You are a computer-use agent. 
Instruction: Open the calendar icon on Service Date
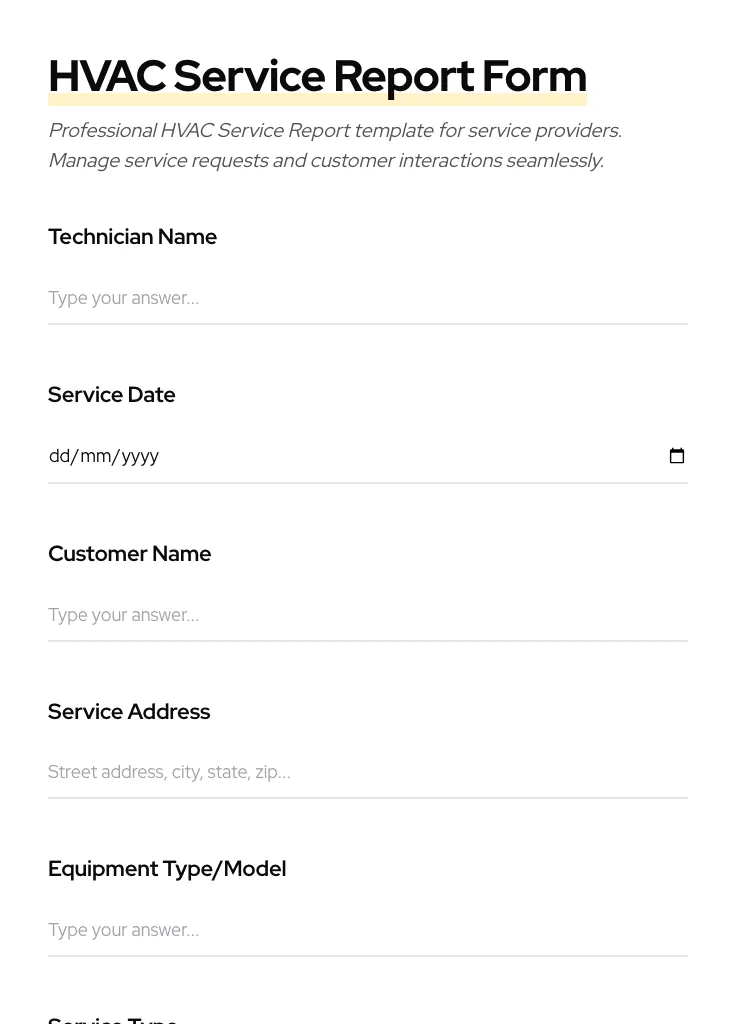677,456
